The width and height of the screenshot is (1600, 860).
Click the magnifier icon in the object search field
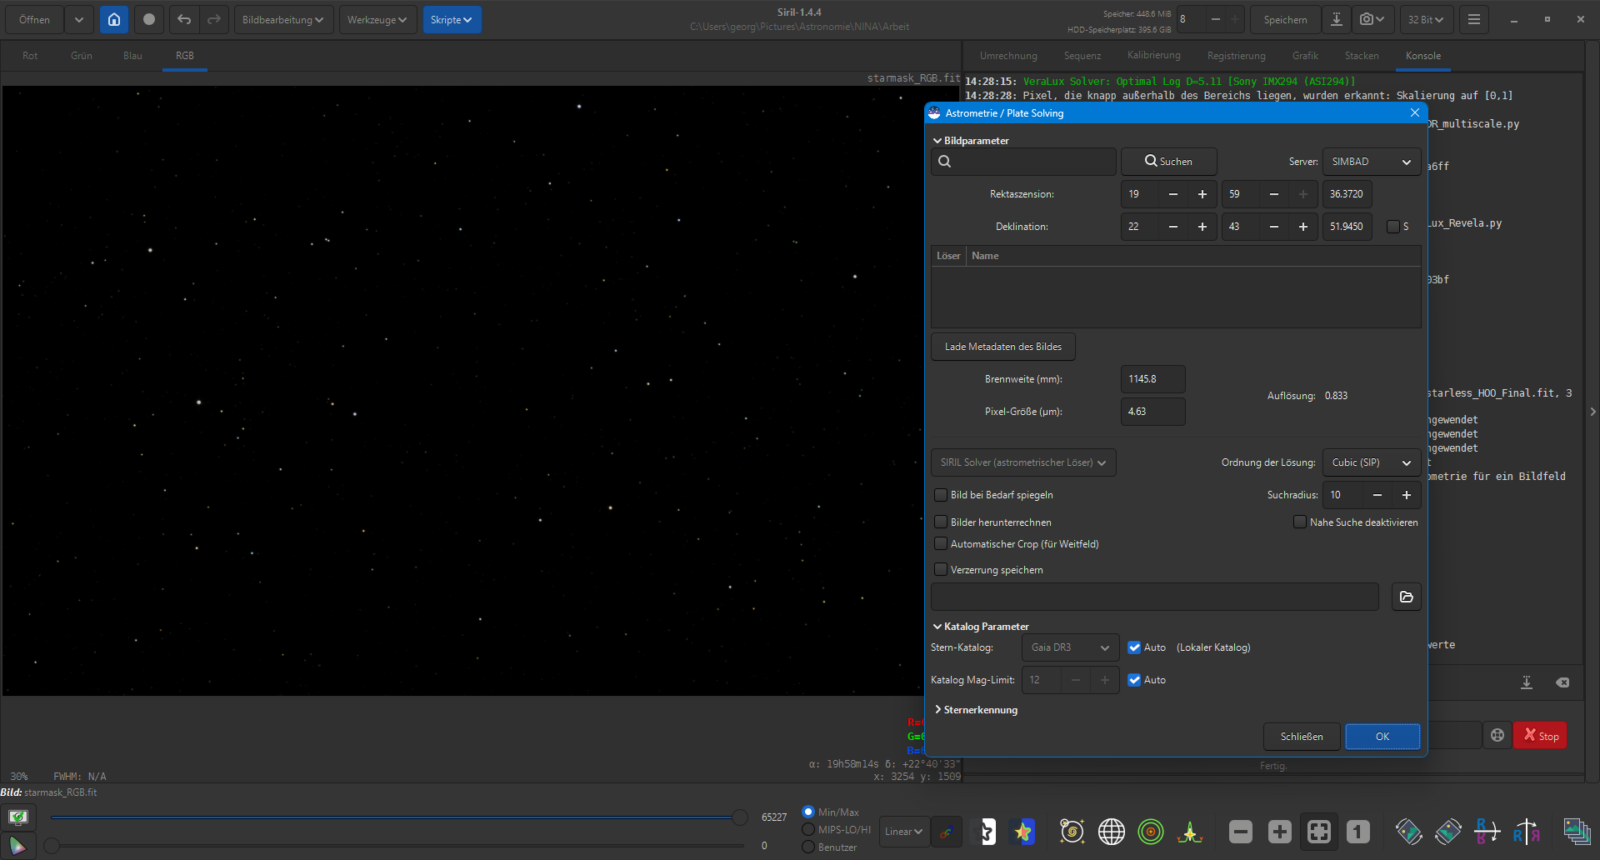945,162
